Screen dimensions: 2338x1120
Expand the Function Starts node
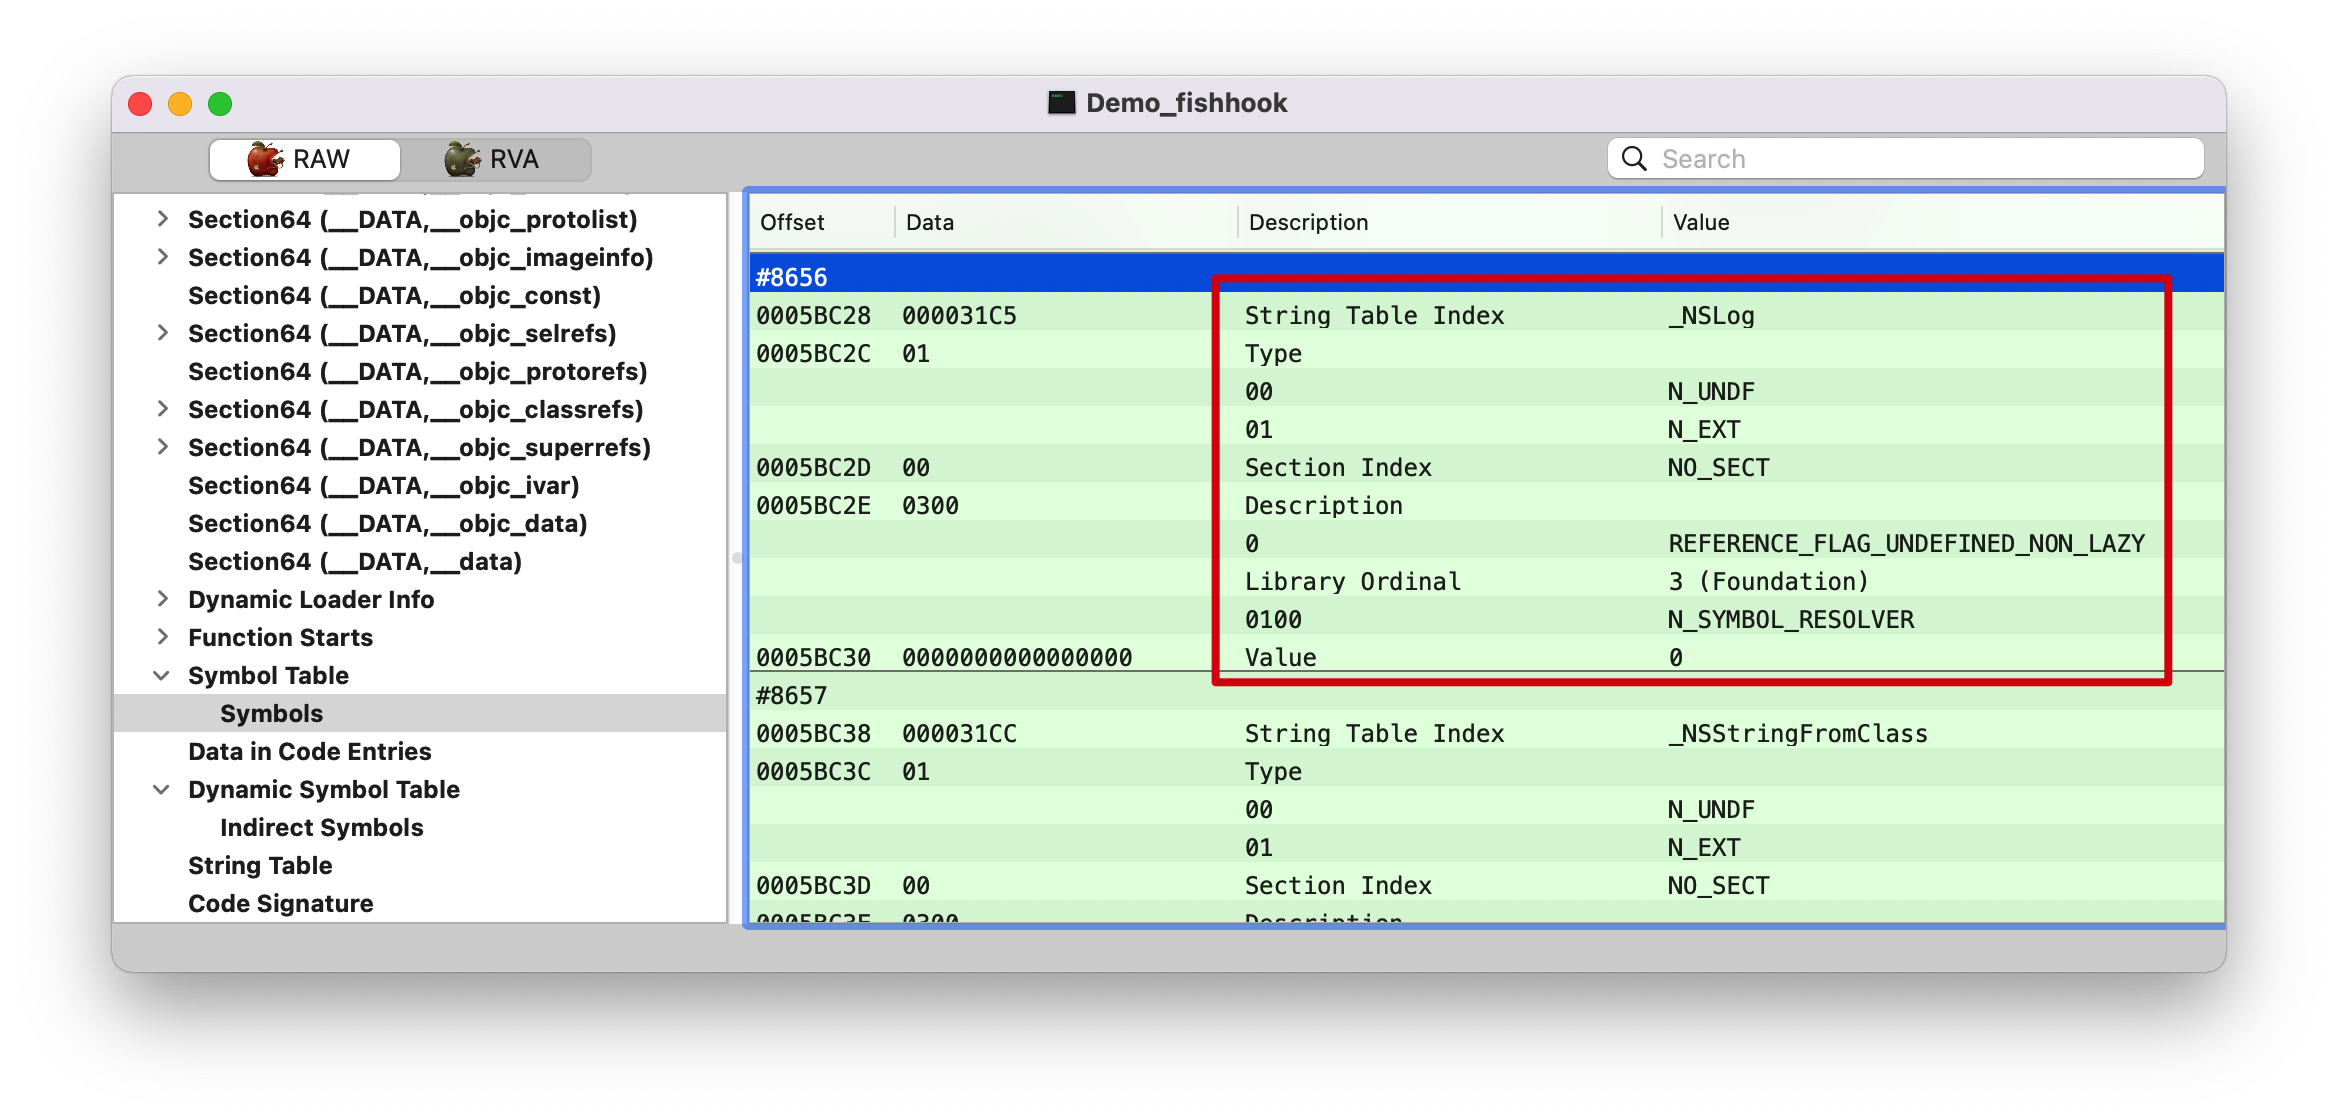(x=162, y=638)
